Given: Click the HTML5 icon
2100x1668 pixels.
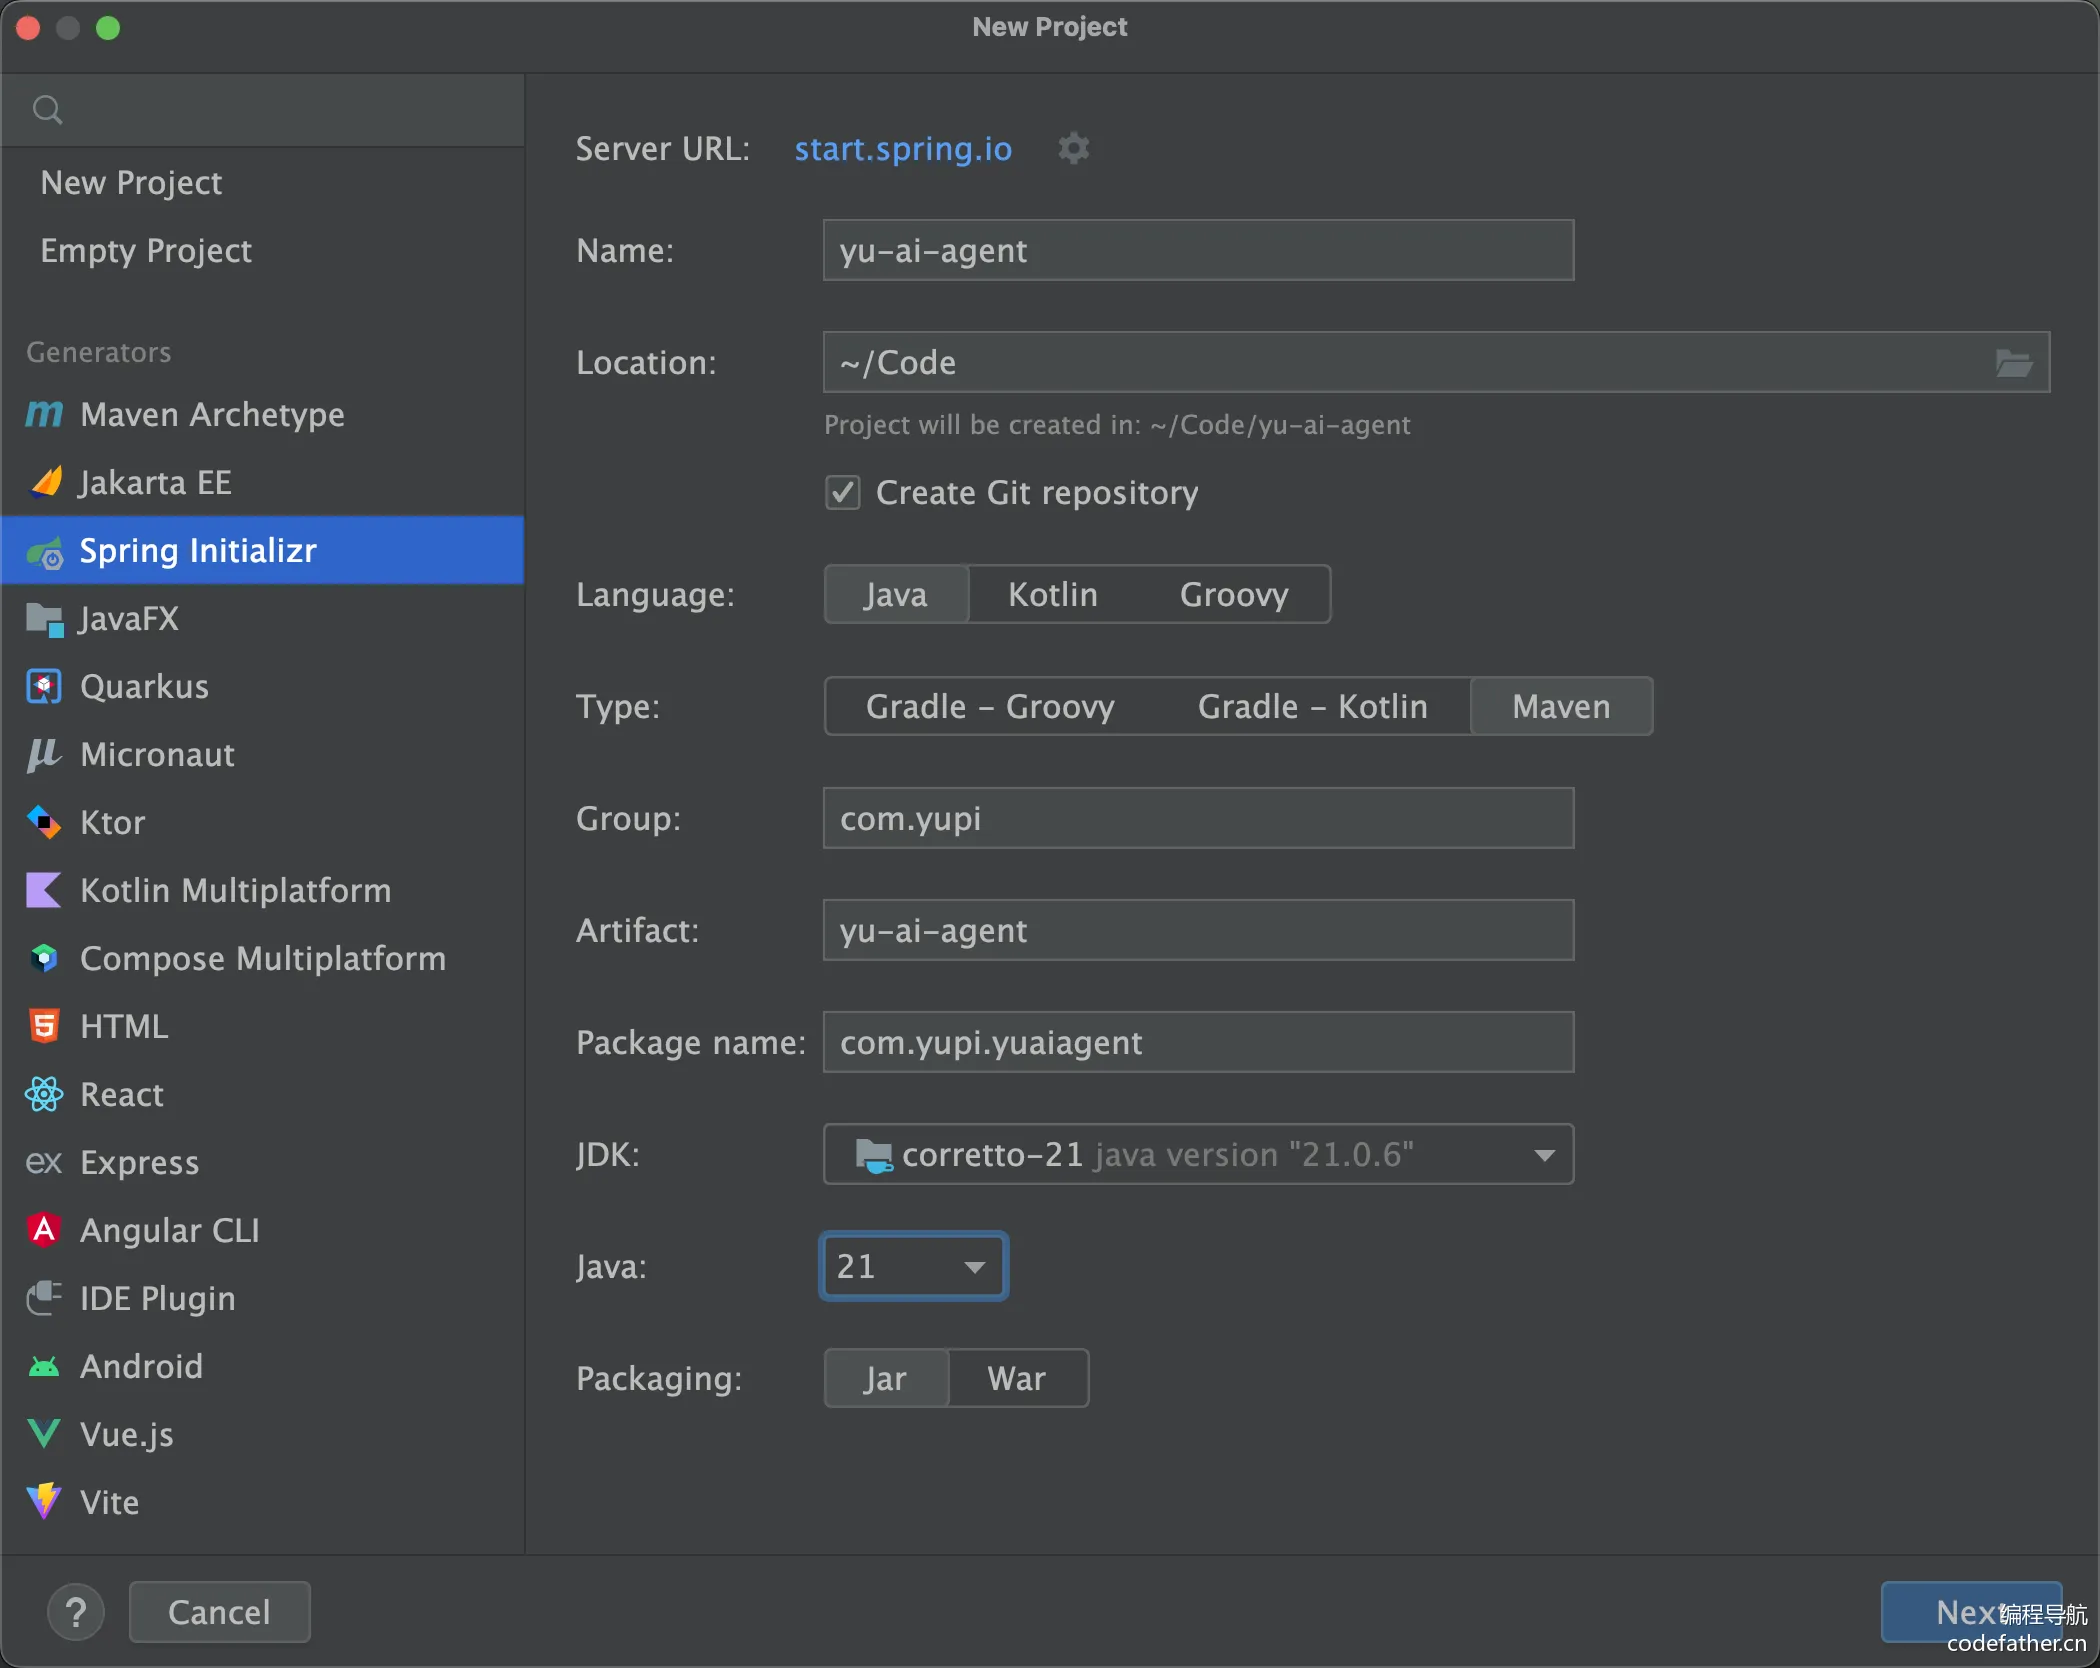Looking at the screenshot, I should (x=44, y=1027).
